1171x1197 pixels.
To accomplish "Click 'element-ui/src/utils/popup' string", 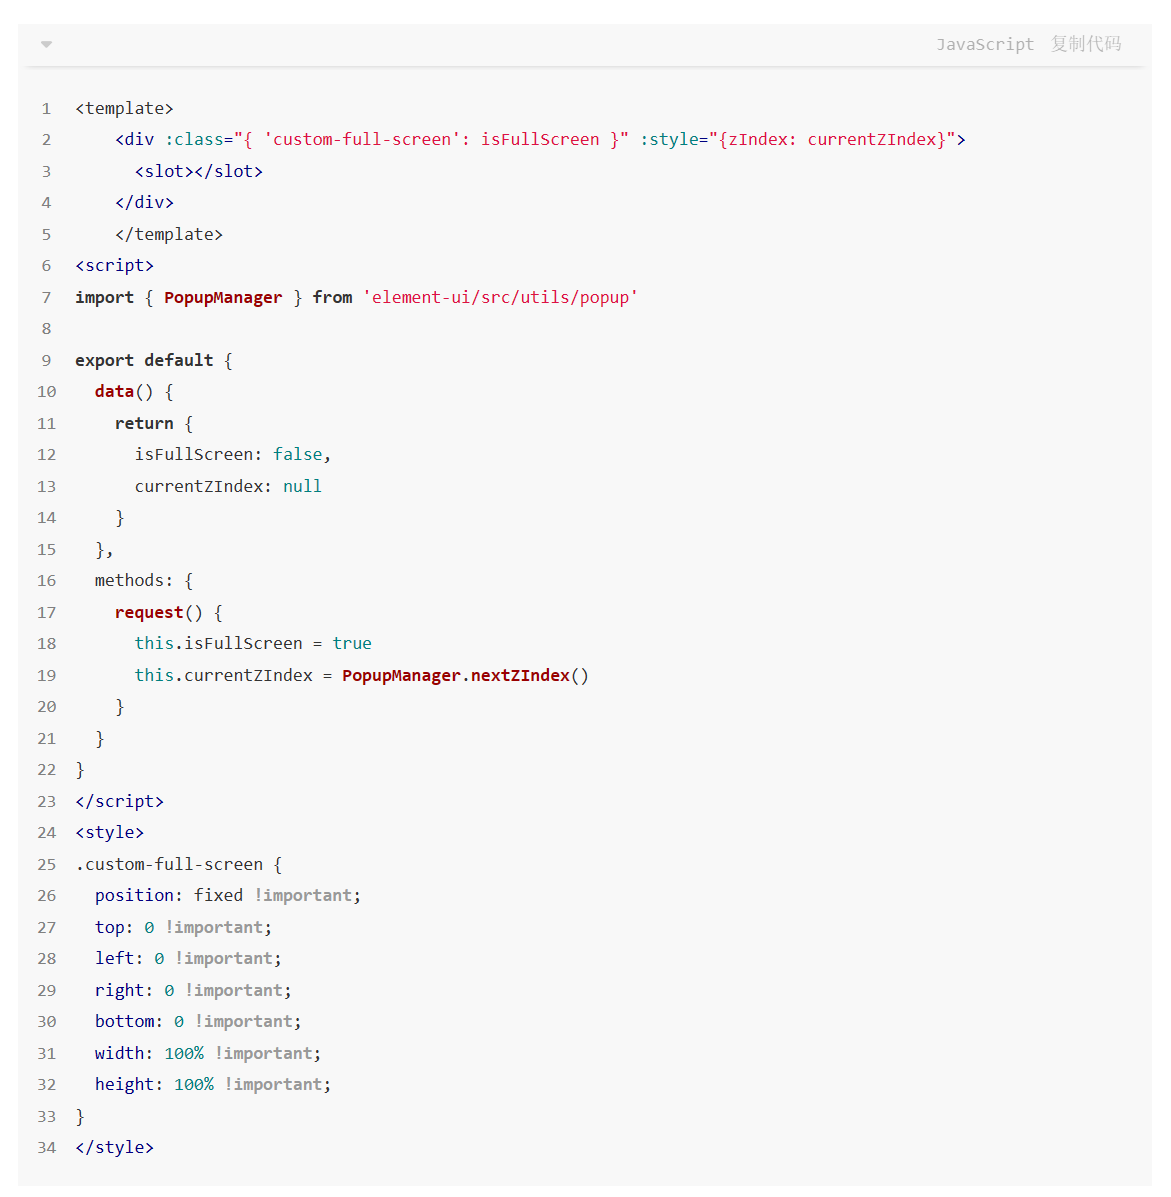I will click(500, 298).
